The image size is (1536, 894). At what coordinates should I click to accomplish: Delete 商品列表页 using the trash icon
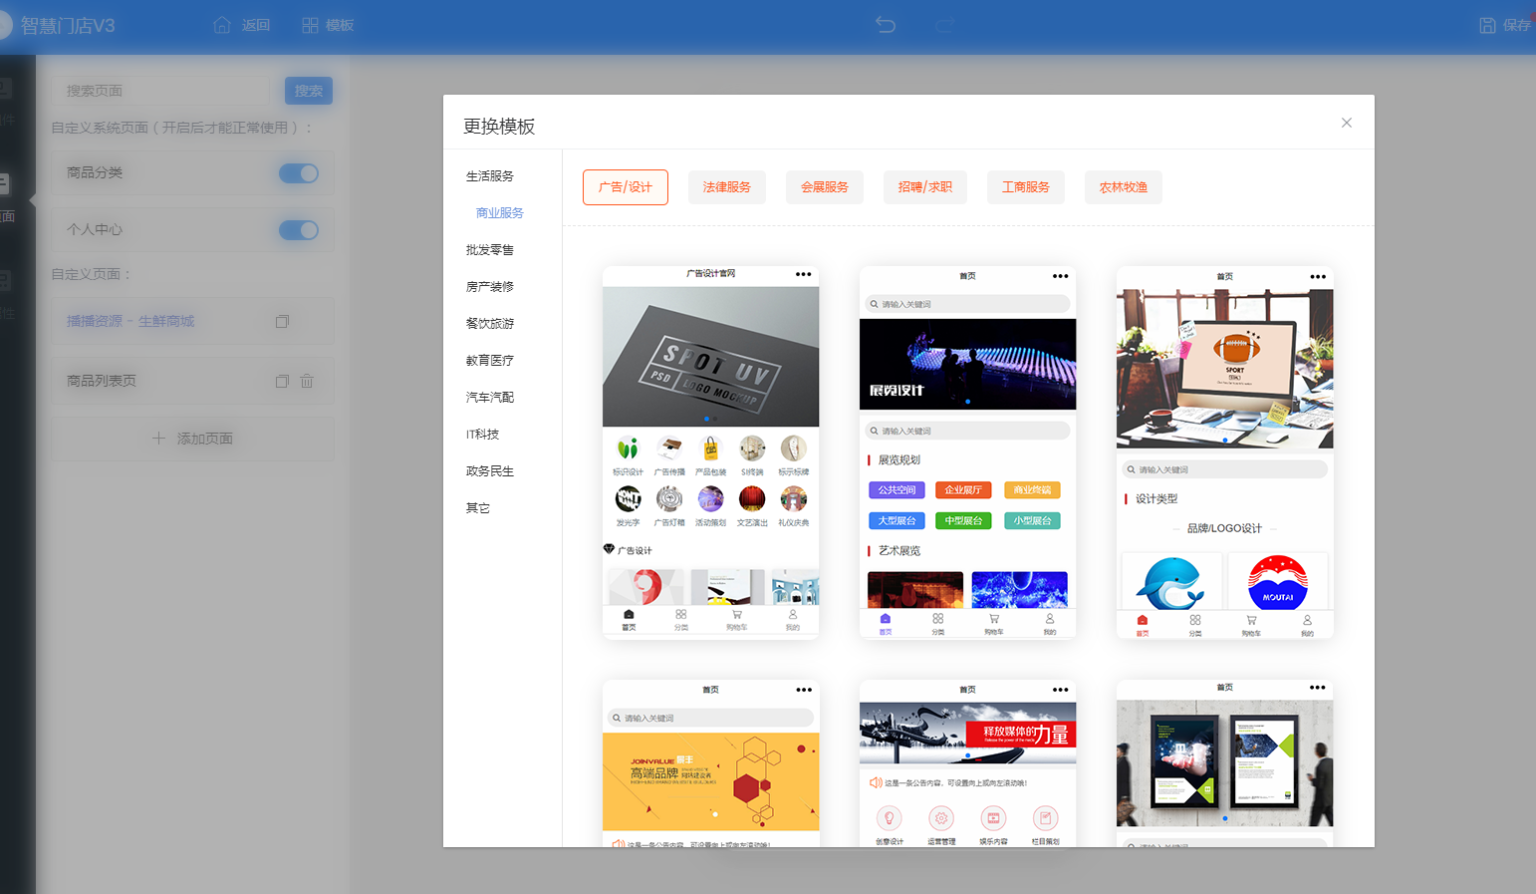pos(307,381)
